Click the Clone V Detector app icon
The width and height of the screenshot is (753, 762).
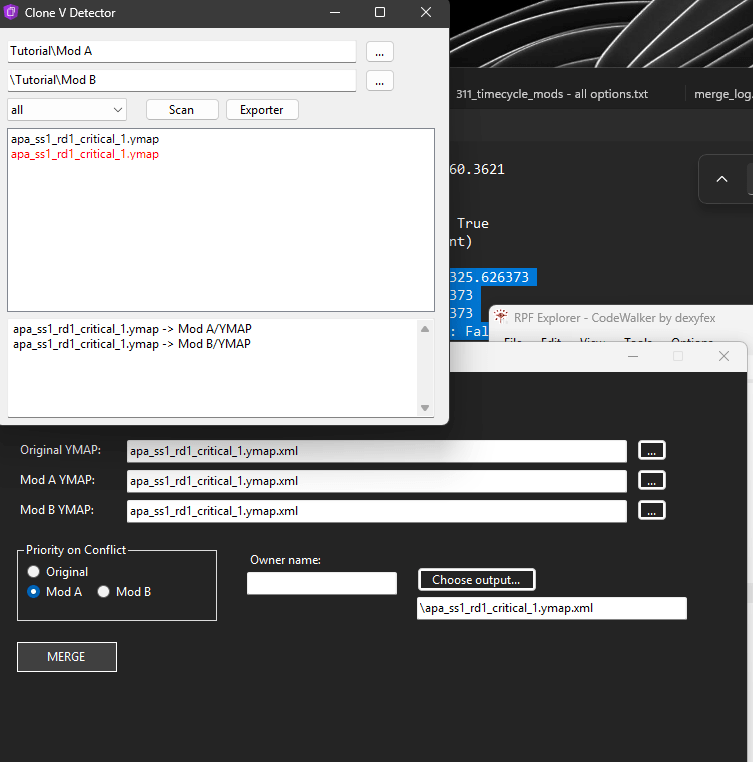pos(12,13)
